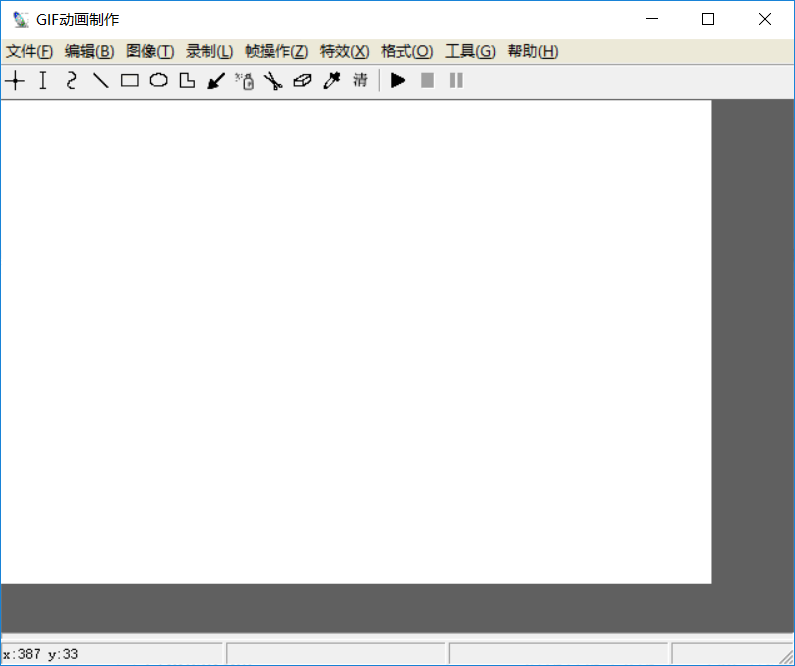Maximize the GIF动画制作 window
Screen dimensions: 795x666
[x=708, y=19]
